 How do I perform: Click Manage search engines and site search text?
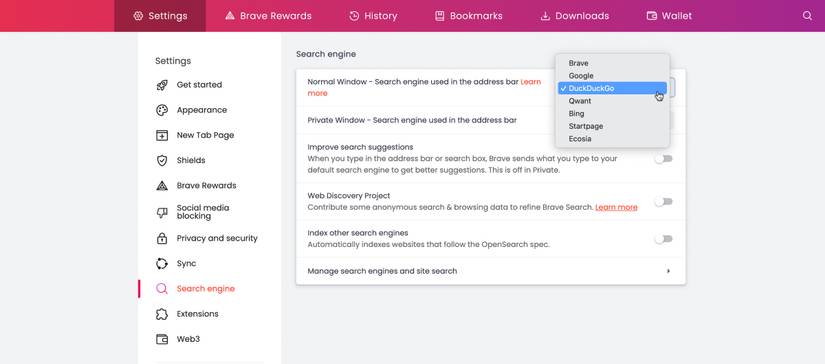coord(382,271)
